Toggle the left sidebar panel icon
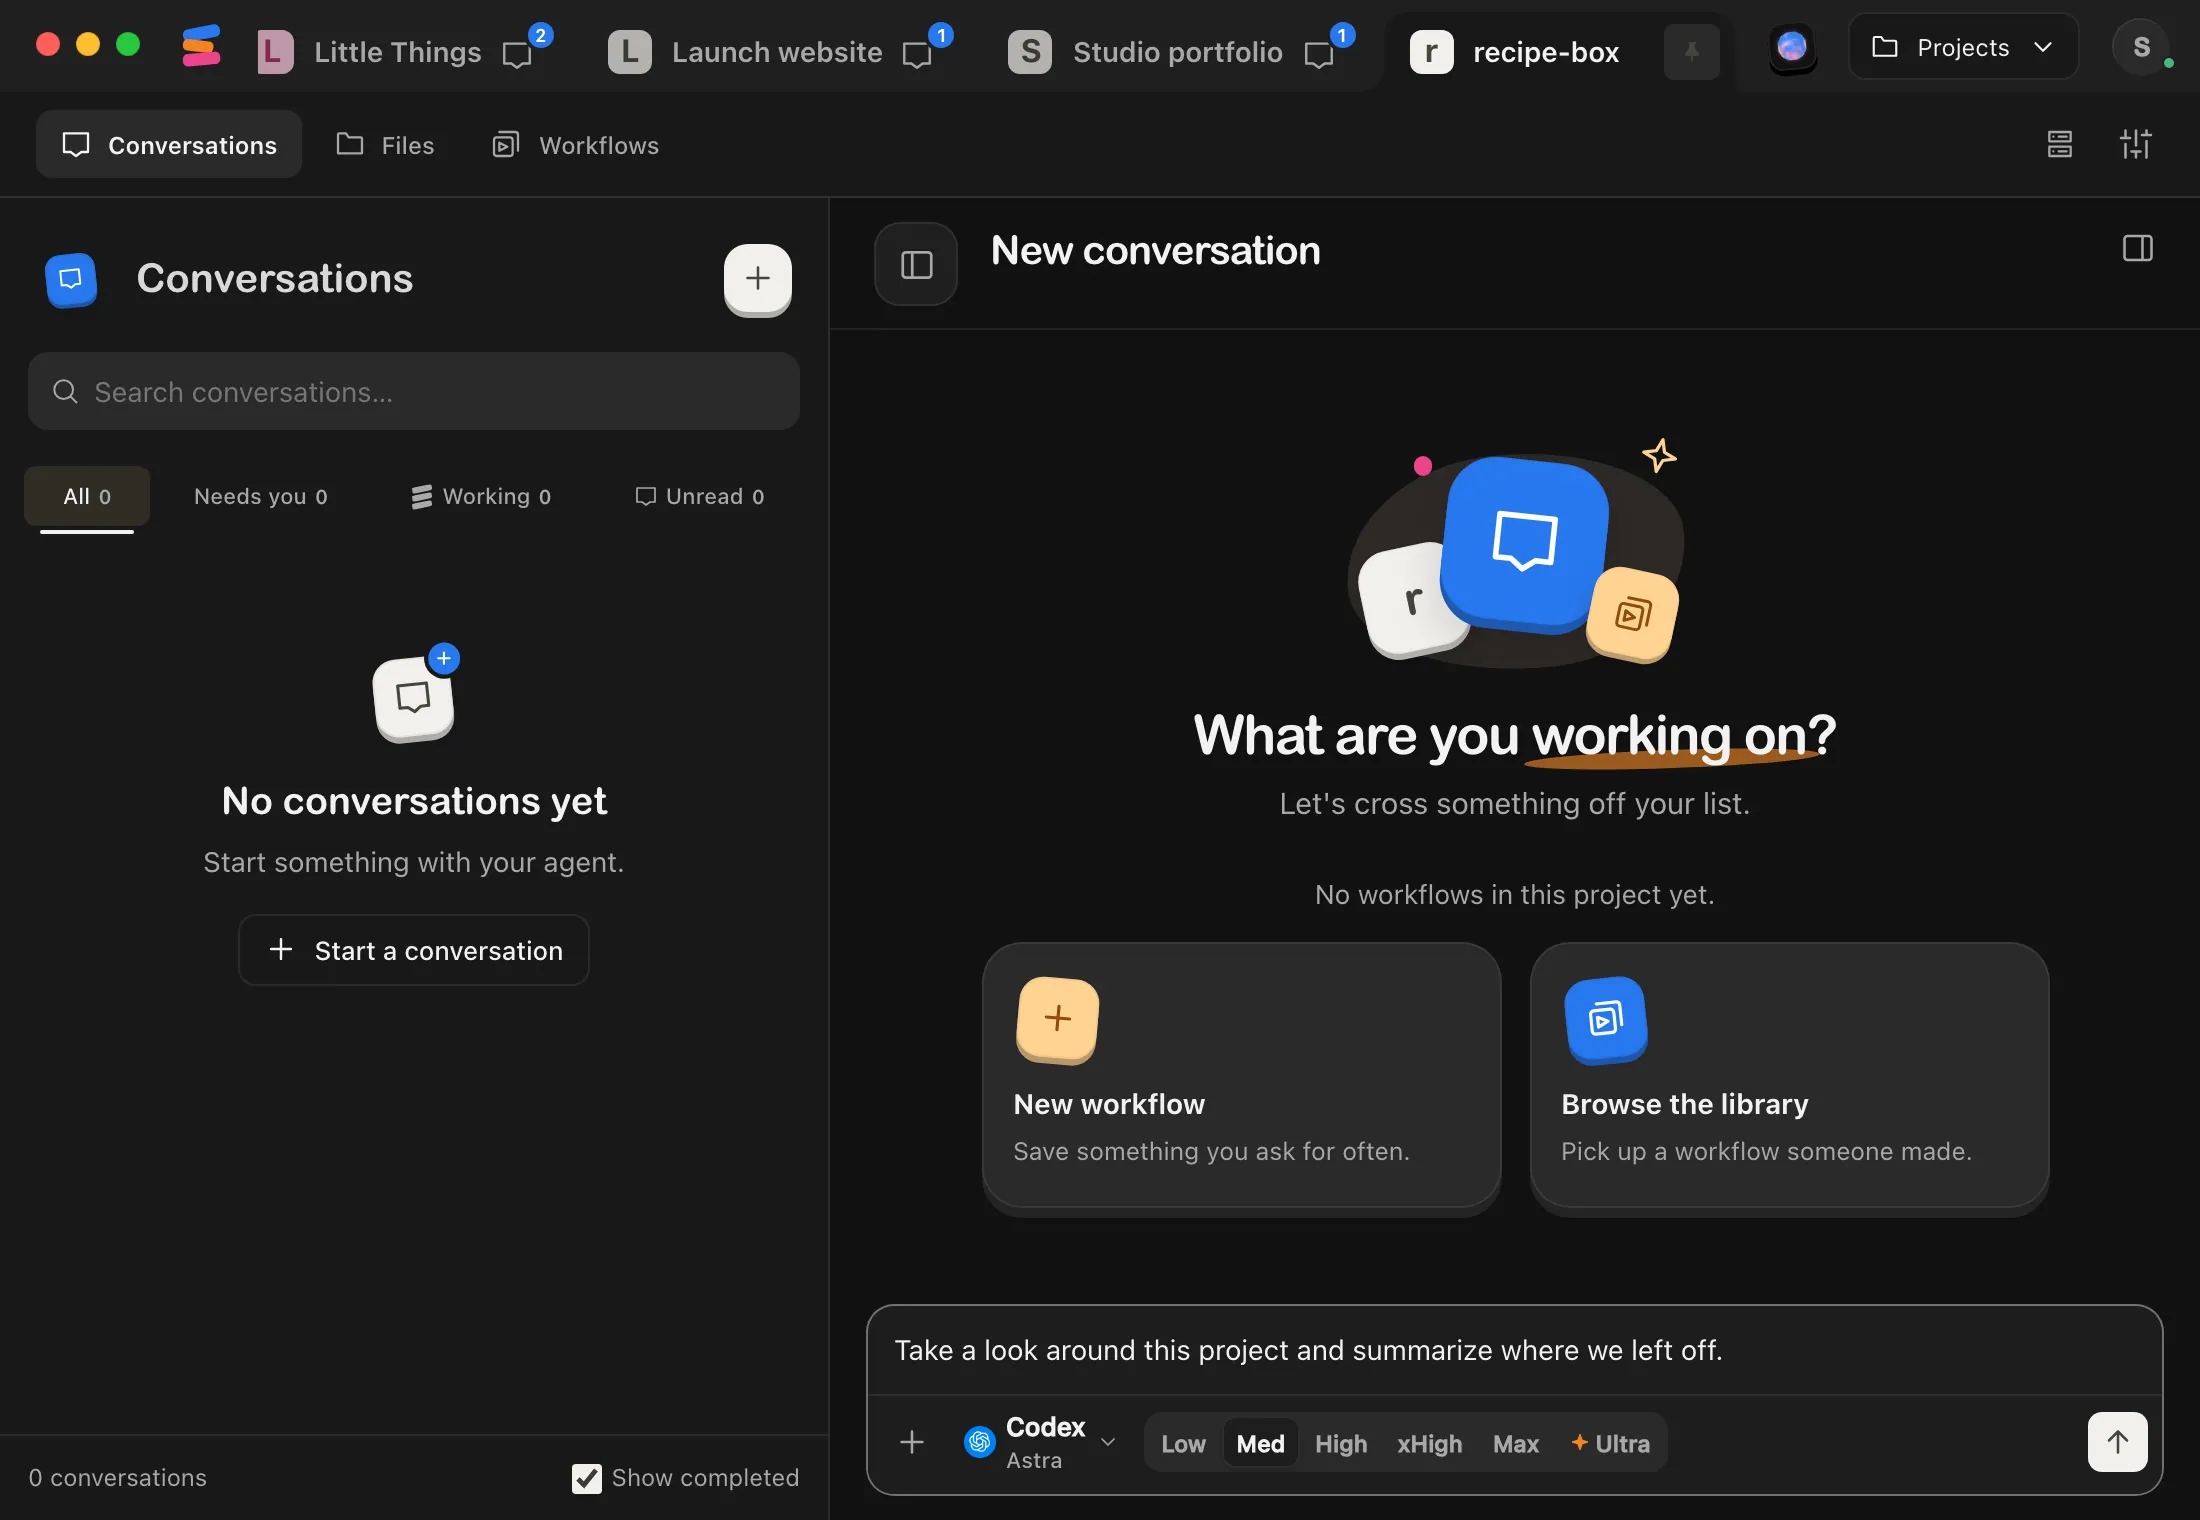 tap(916, 264)
